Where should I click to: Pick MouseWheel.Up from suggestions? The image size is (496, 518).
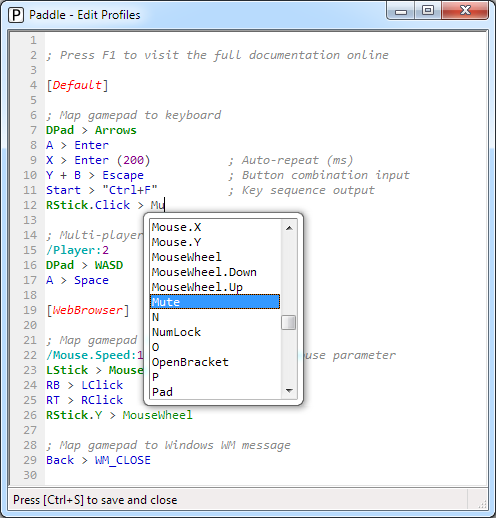(215, 287)
